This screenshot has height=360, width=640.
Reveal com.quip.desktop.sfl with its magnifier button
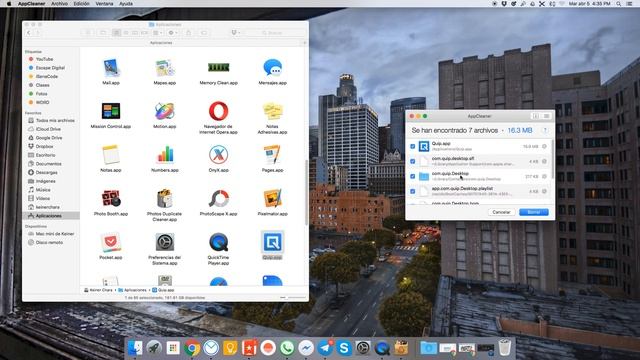(544, 161)
